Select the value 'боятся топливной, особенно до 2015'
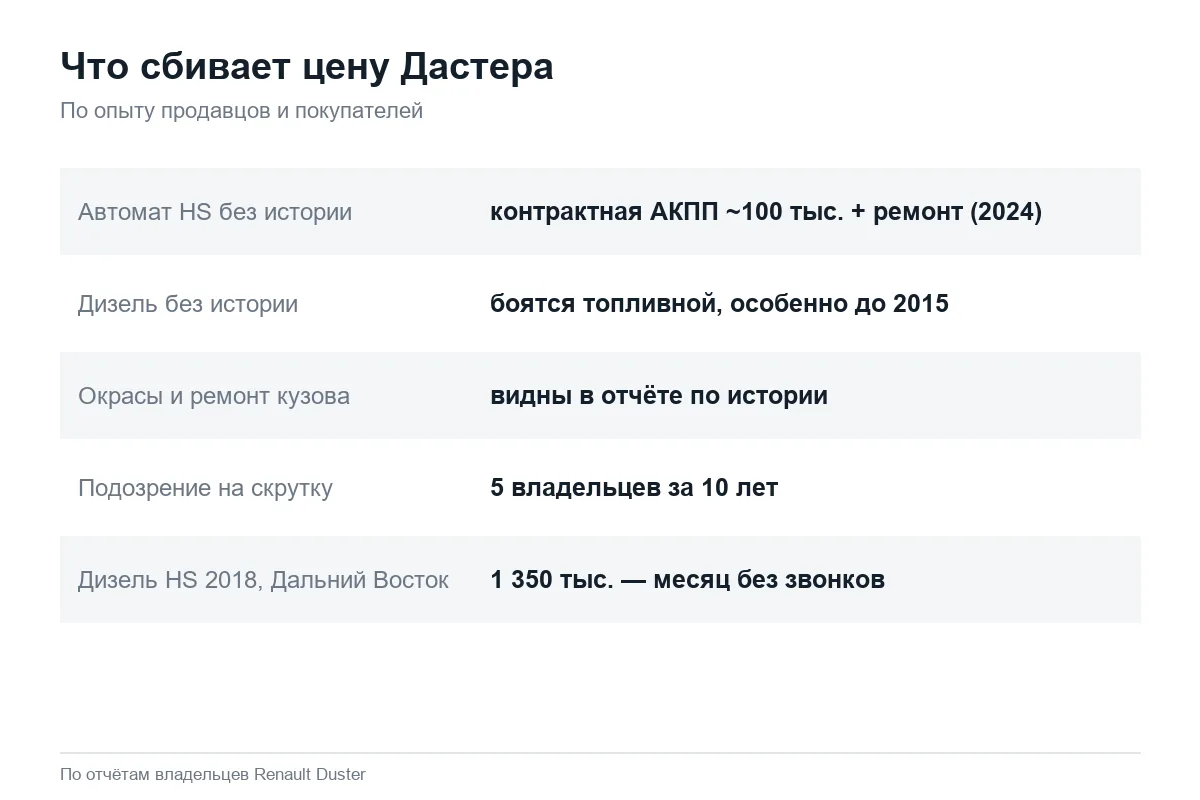Viewport: 1200px width, 800px height. click(719, 304)
